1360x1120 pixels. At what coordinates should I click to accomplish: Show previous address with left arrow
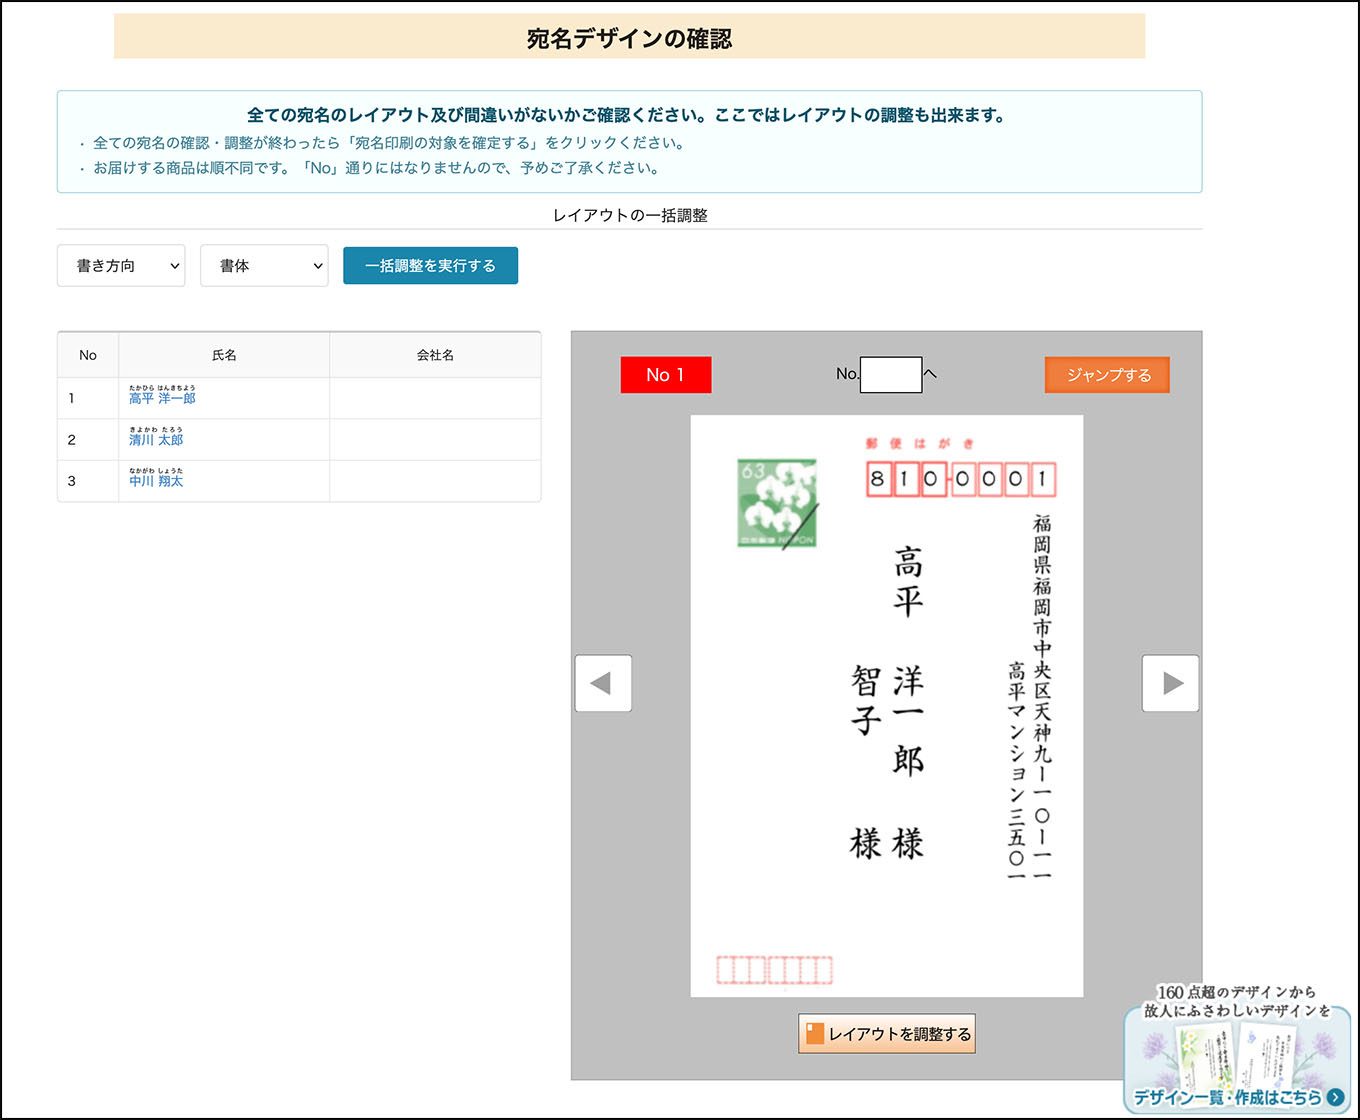603,683
